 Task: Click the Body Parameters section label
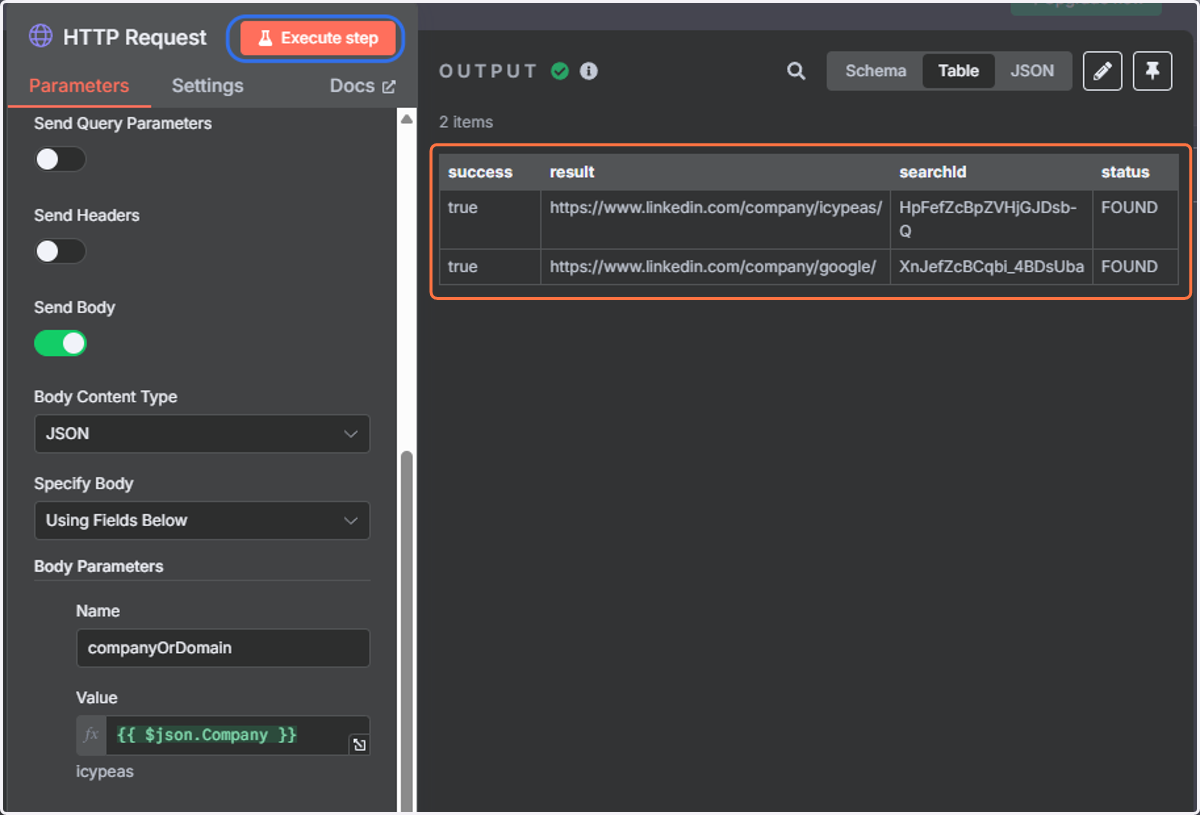tap(99, 566)
